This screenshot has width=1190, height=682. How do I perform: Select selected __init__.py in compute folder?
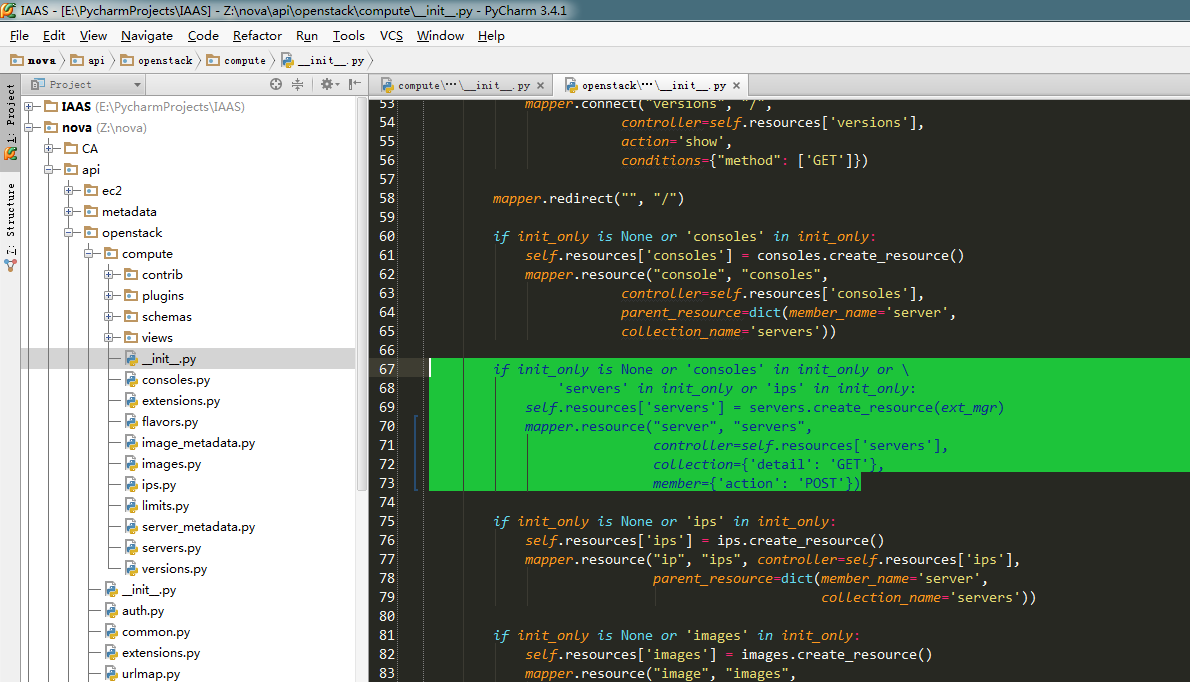coord(168,359)
